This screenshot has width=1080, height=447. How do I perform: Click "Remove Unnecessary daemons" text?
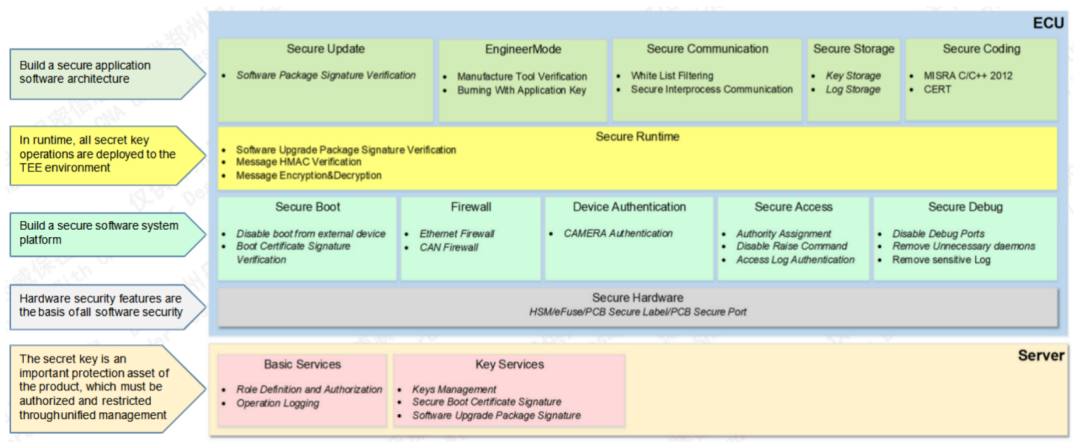(964, 246)
